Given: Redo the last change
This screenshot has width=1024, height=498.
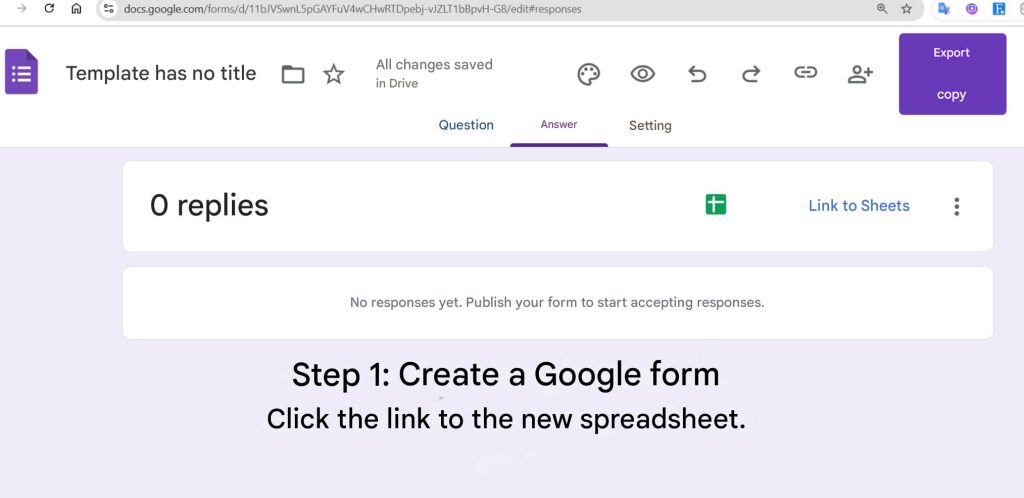Looking at the screenshot, I should tap(751, 74).
